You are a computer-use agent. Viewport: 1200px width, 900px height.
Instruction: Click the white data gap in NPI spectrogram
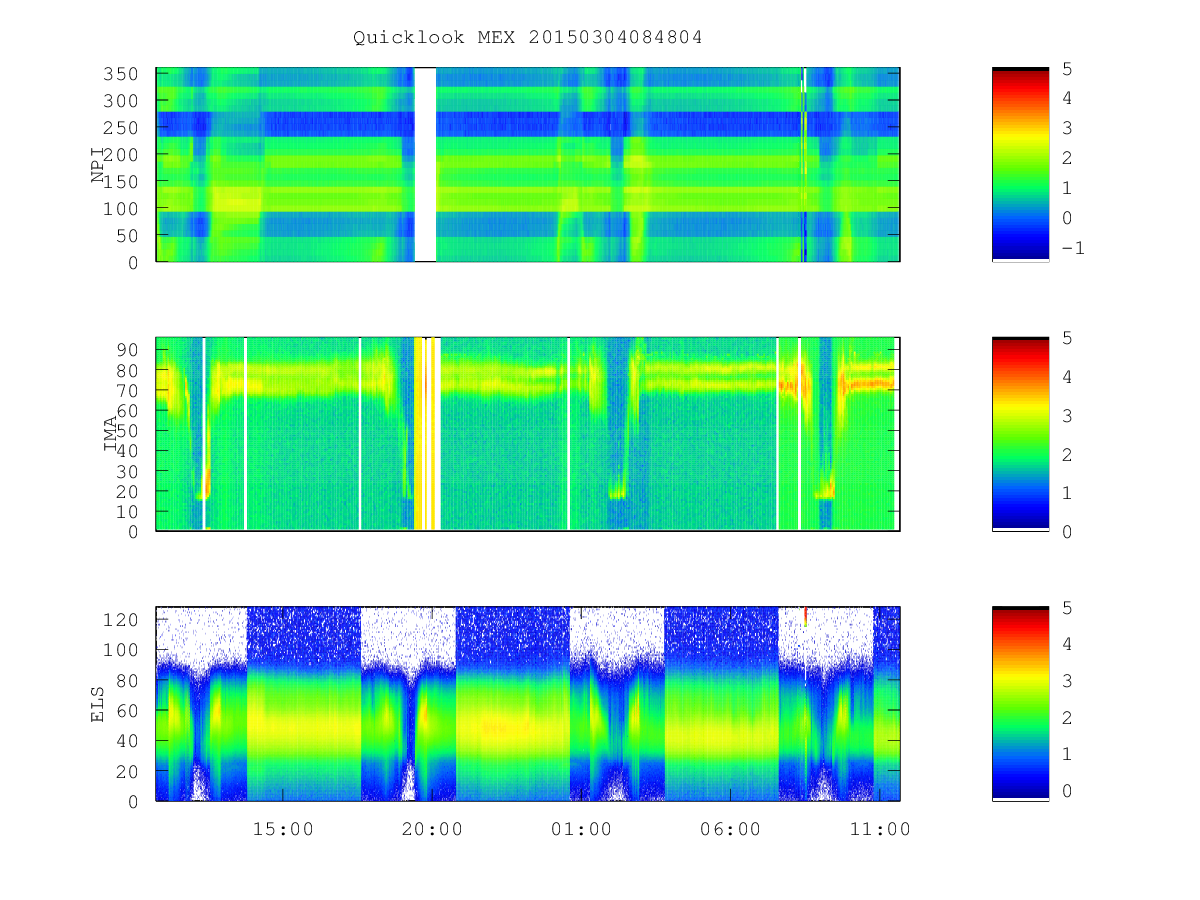(x=425, y=164)
